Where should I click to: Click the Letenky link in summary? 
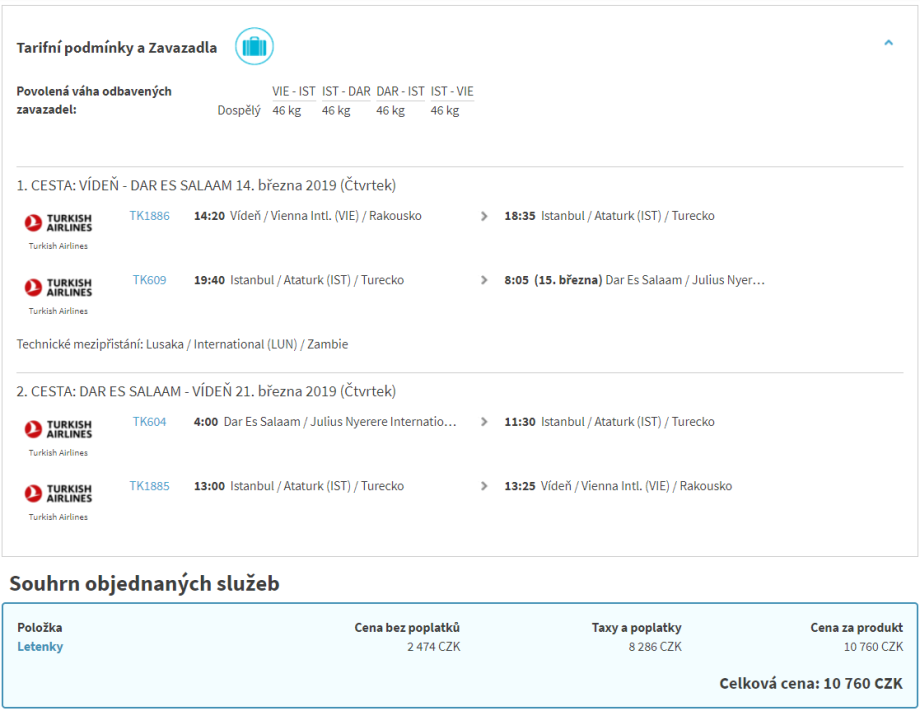tap(40, 647)
